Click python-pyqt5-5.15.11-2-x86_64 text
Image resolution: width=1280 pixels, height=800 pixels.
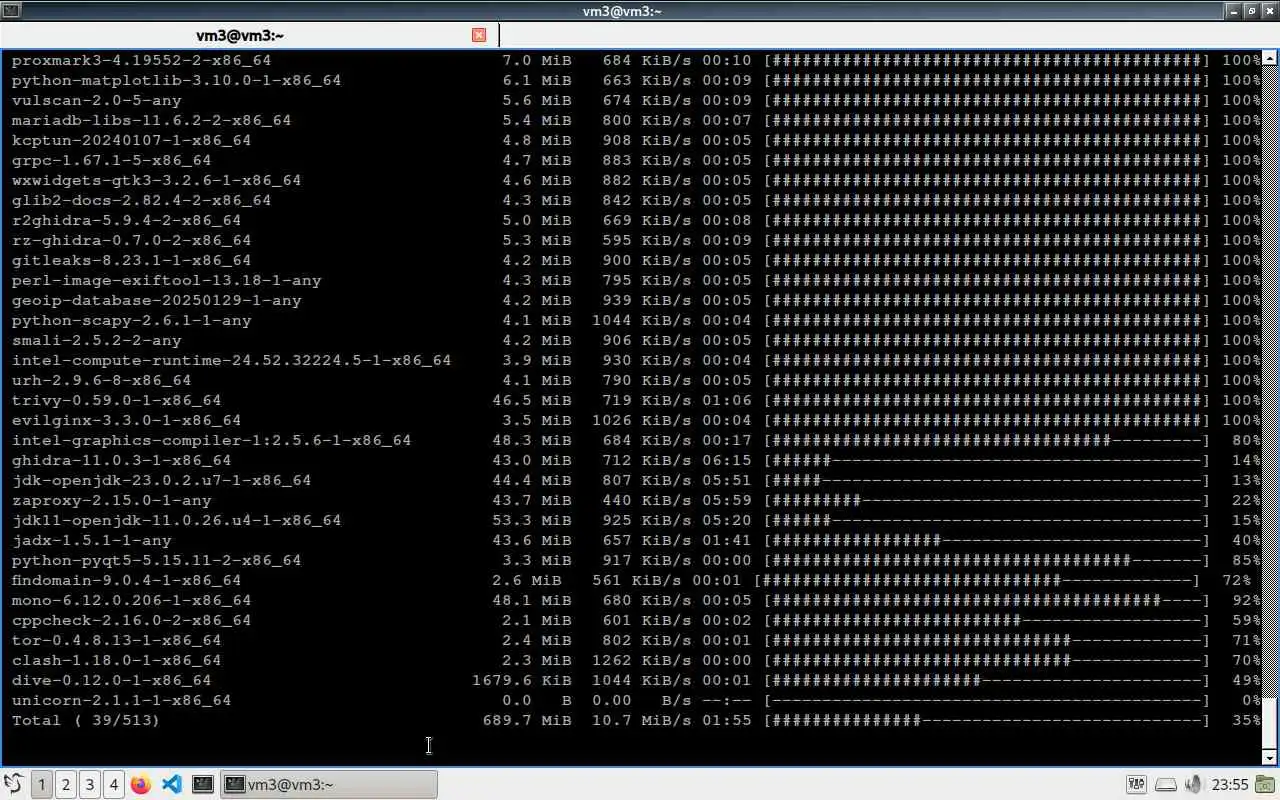coord(156,560)
